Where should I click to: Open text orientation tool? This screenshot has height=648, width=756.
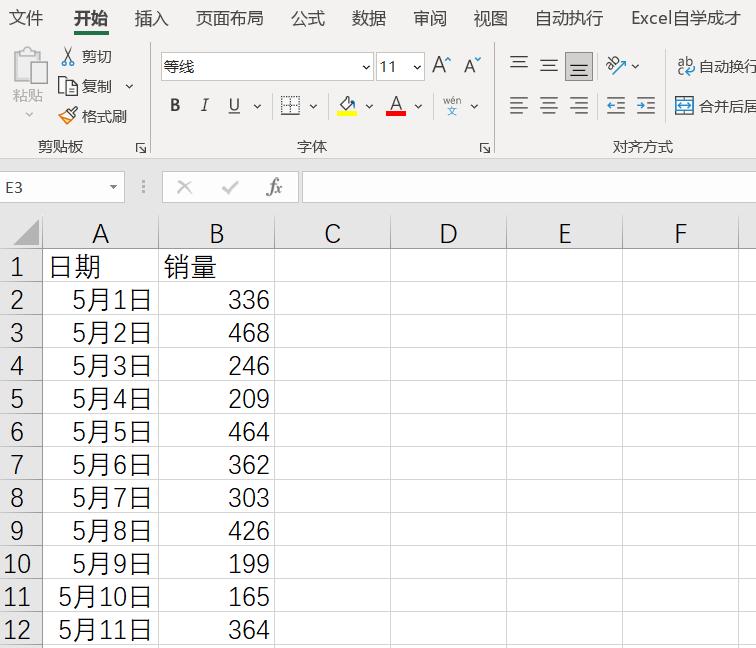tap(616, 66)
